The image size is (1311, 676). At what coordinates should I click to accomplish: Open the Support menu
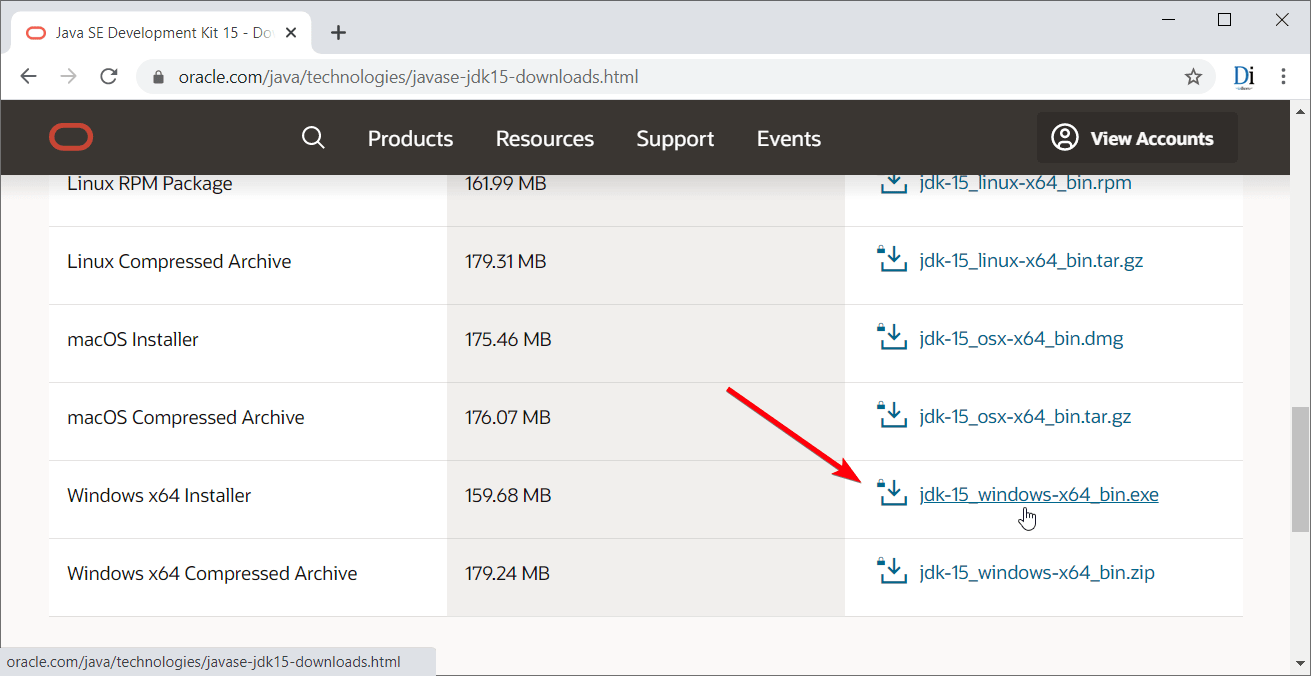tap(675, 139)
